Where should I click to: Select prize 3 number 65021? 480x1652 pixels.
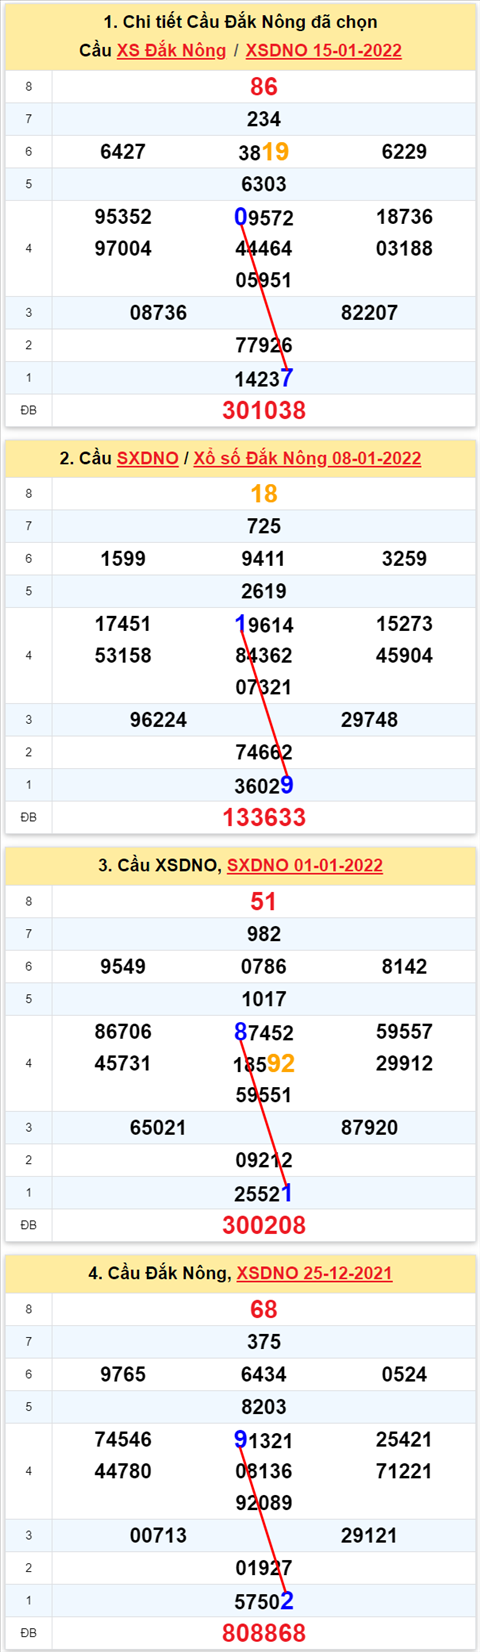[158, 1128]
